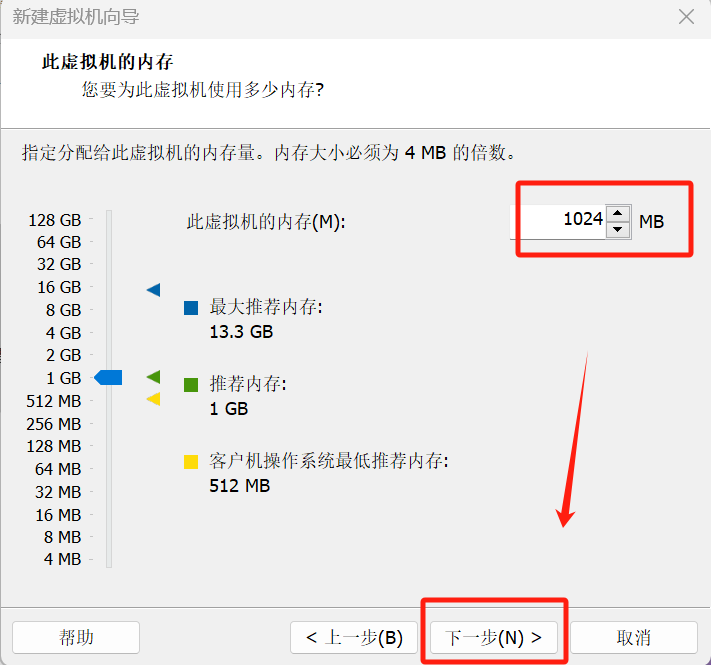Select the 512 MB scale label
711x665 pixels.
54,401
